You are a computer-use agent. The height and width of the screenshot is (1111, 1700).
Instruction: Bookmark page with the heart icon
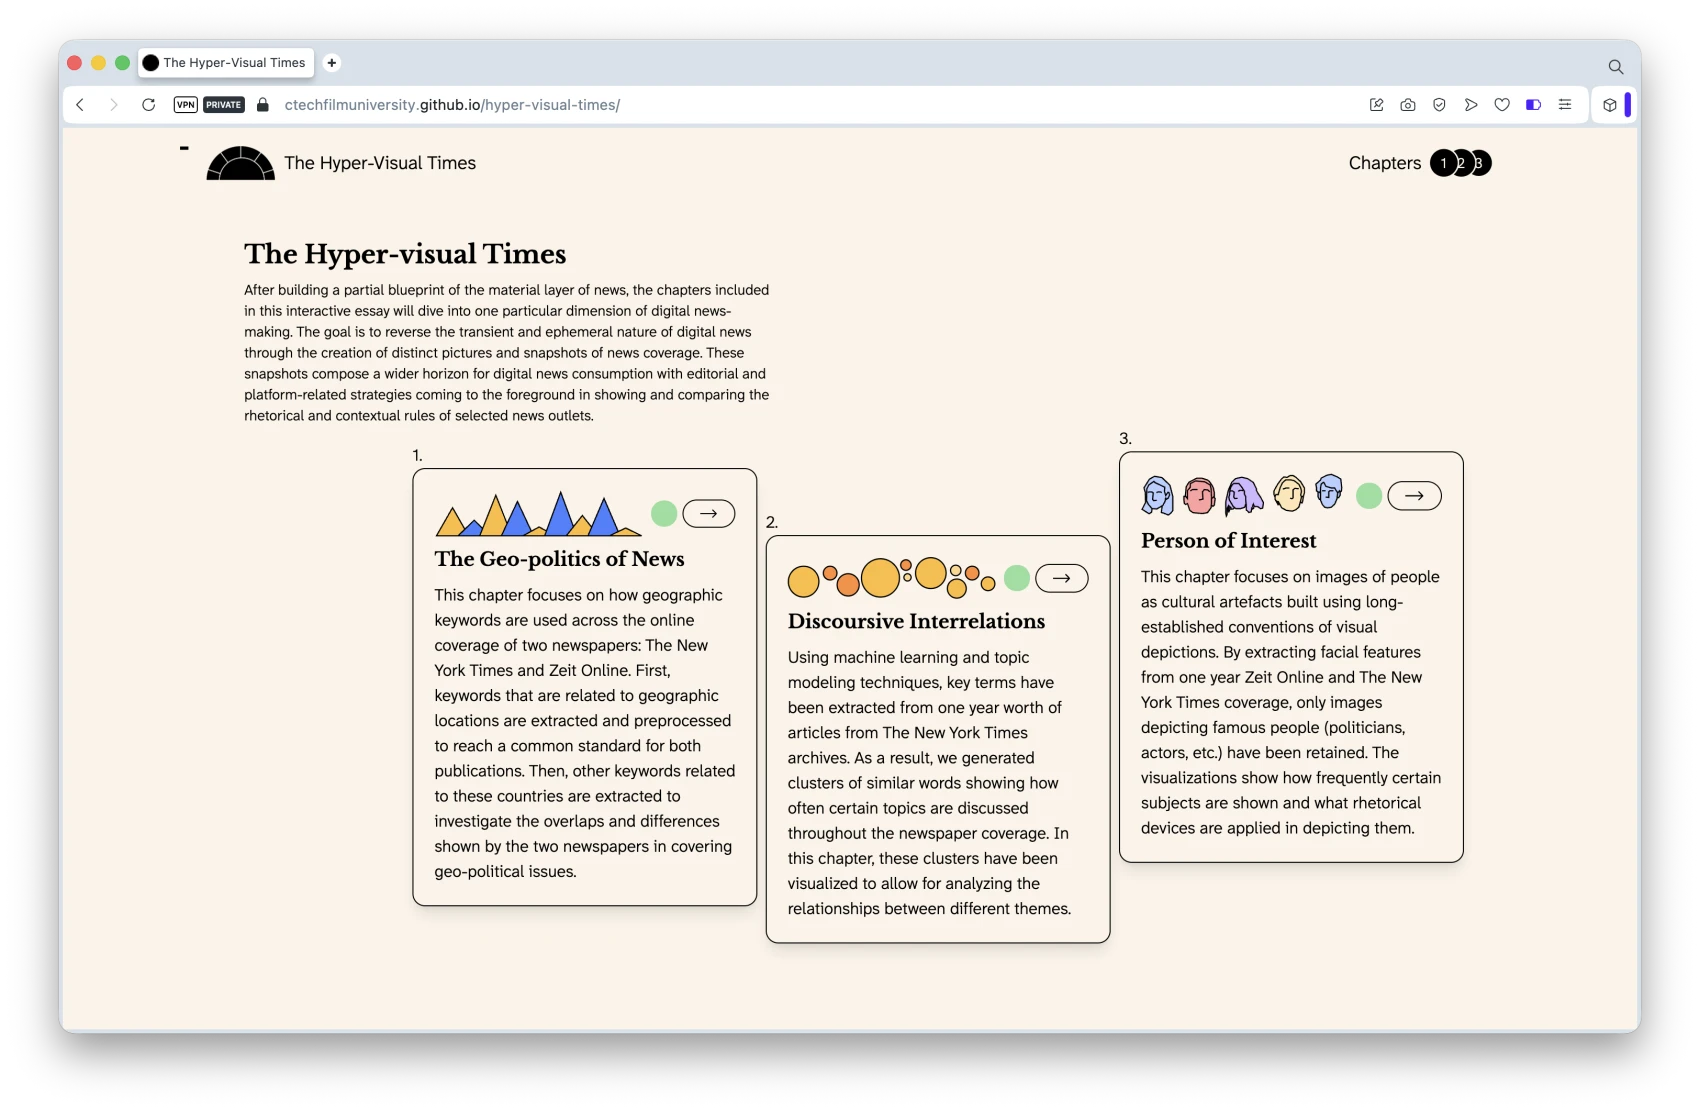pyautogui.click(x=1502, y=105)
